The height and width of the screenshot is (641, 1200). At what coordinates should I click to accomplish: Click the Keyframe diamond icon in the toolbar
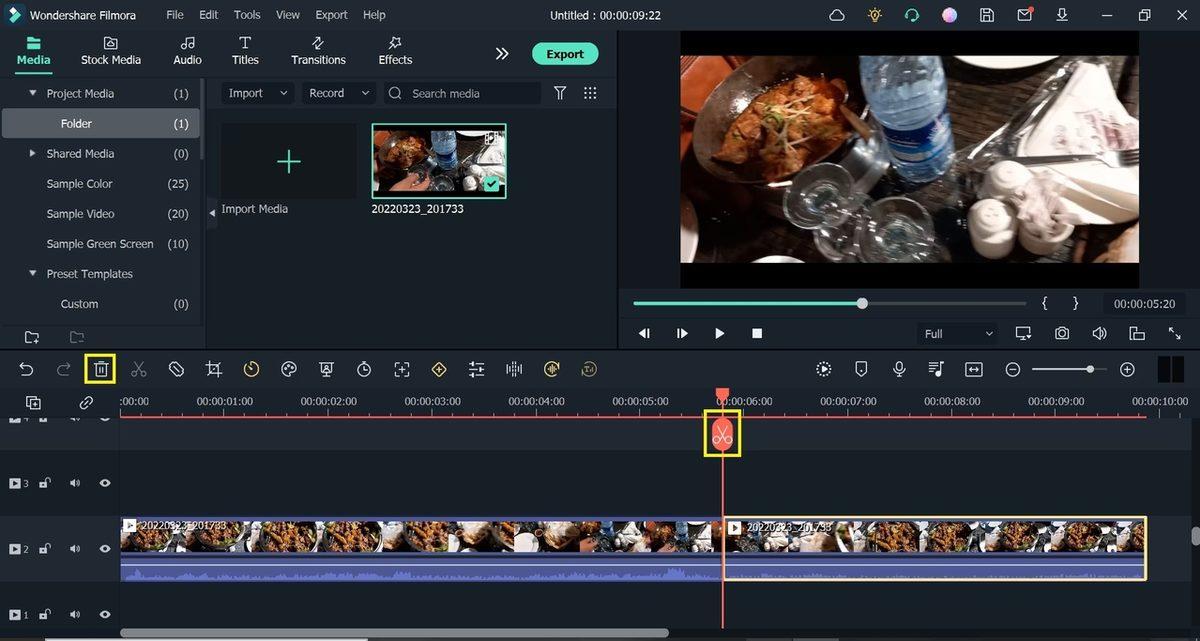coord(439,369)
